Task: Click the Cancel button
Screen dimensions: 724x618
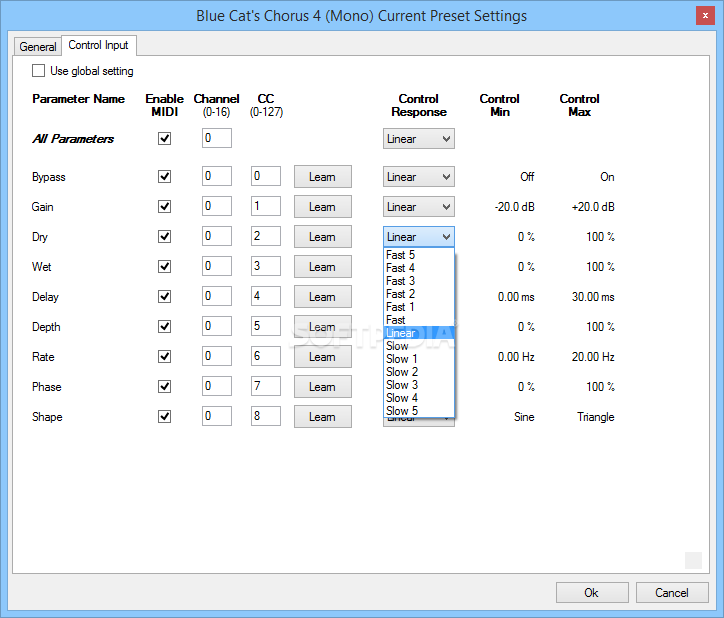Action: pos(672,593)
